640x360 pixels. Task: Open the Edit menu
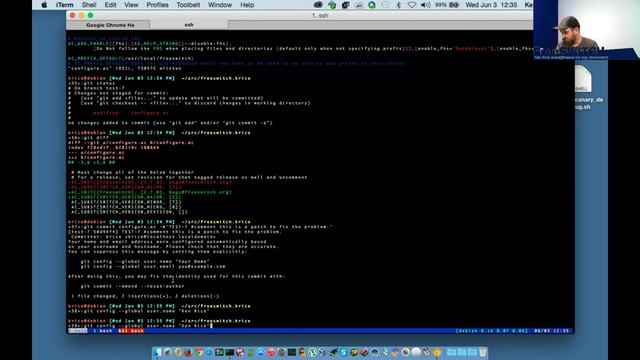pyautogui.click(x=110, y=5)
